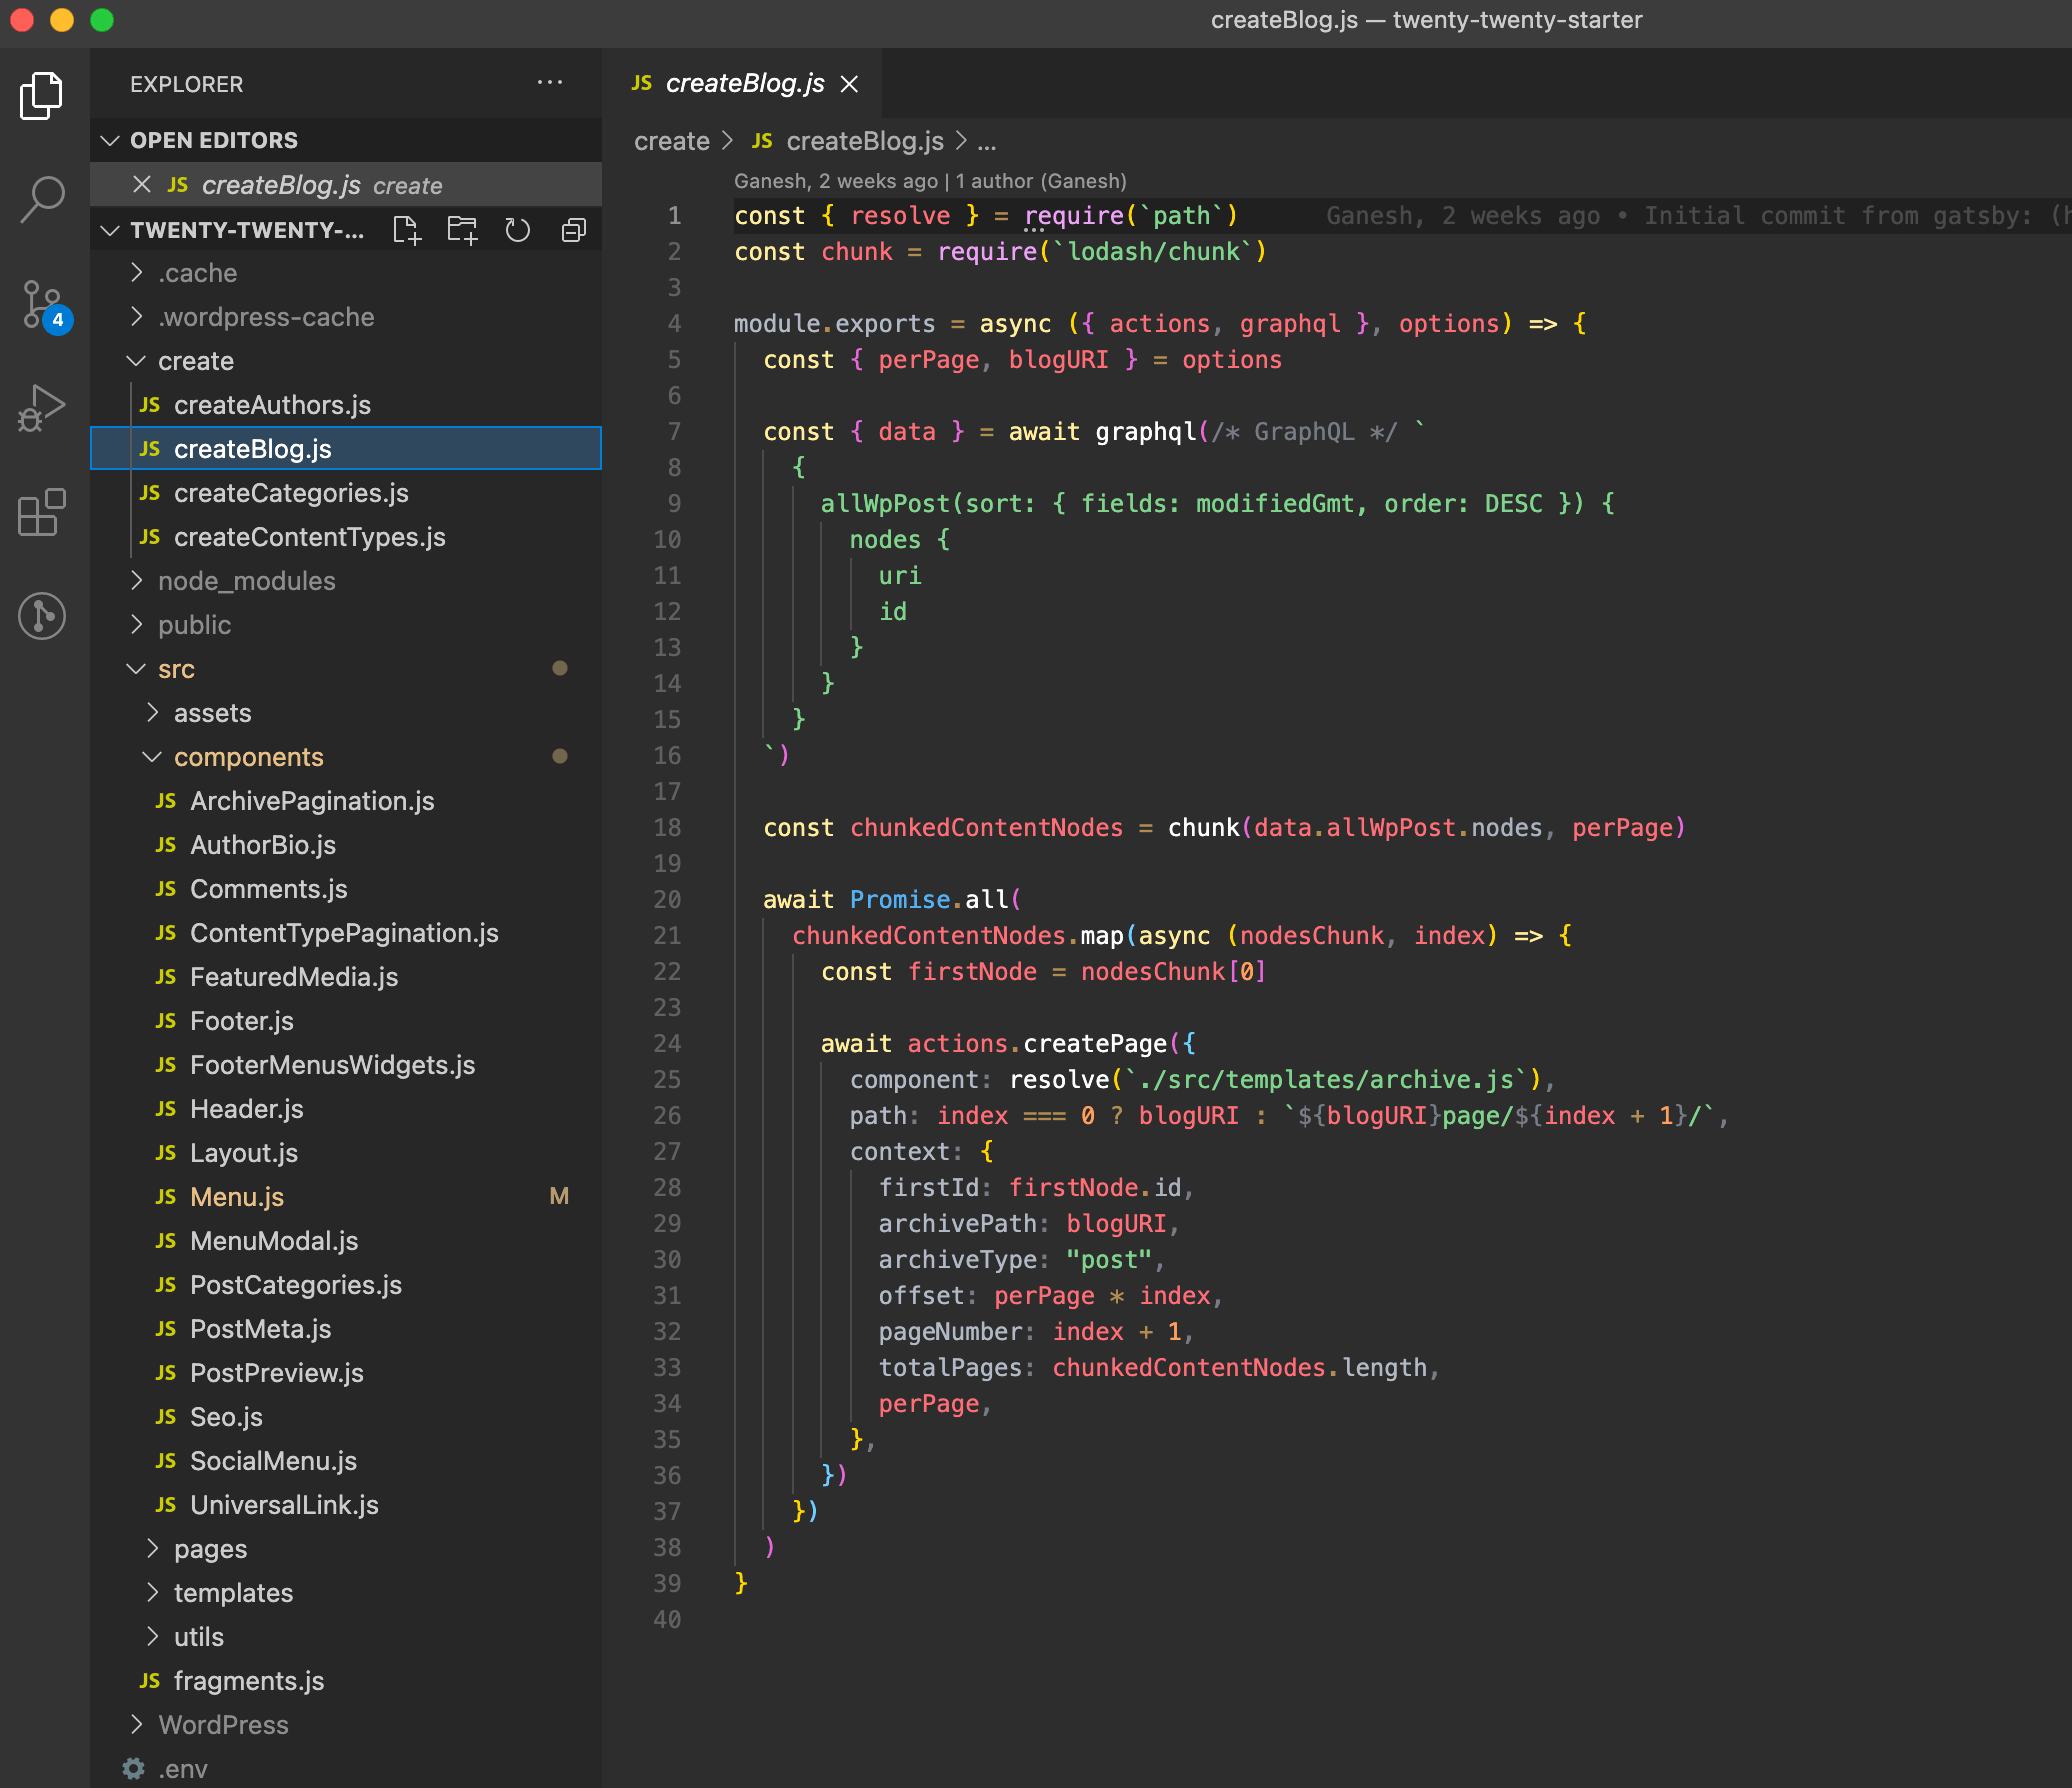Image resolution: width=2072 pixels, height=1788 pixels.
Task: Click 'create' in the breadcrumb path
Action: pyautogui.click(x=671, y=141)
